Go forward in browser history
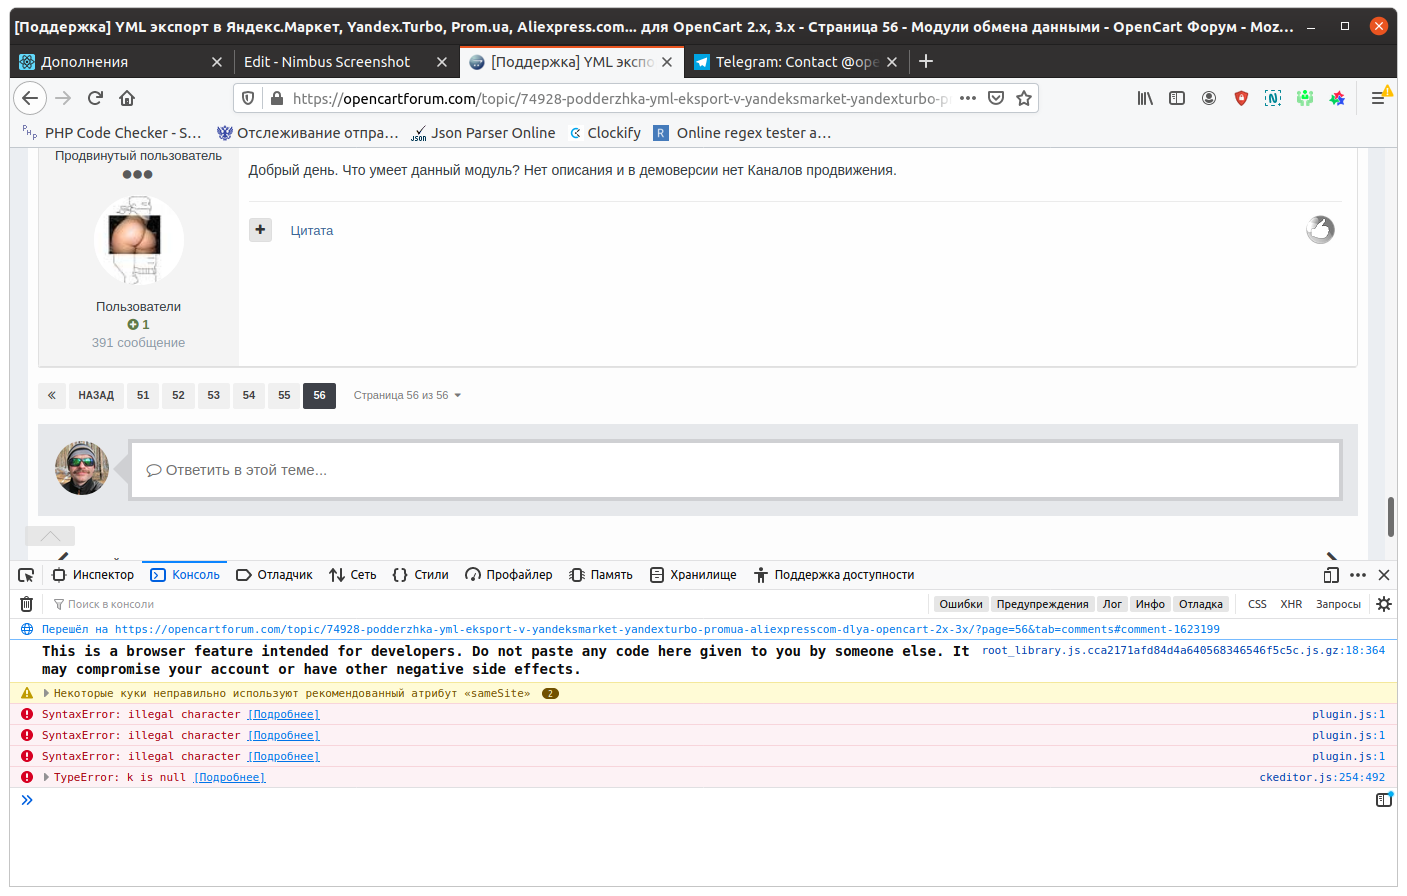Viewport: 1407px width, 896px height. coord(63,98)
